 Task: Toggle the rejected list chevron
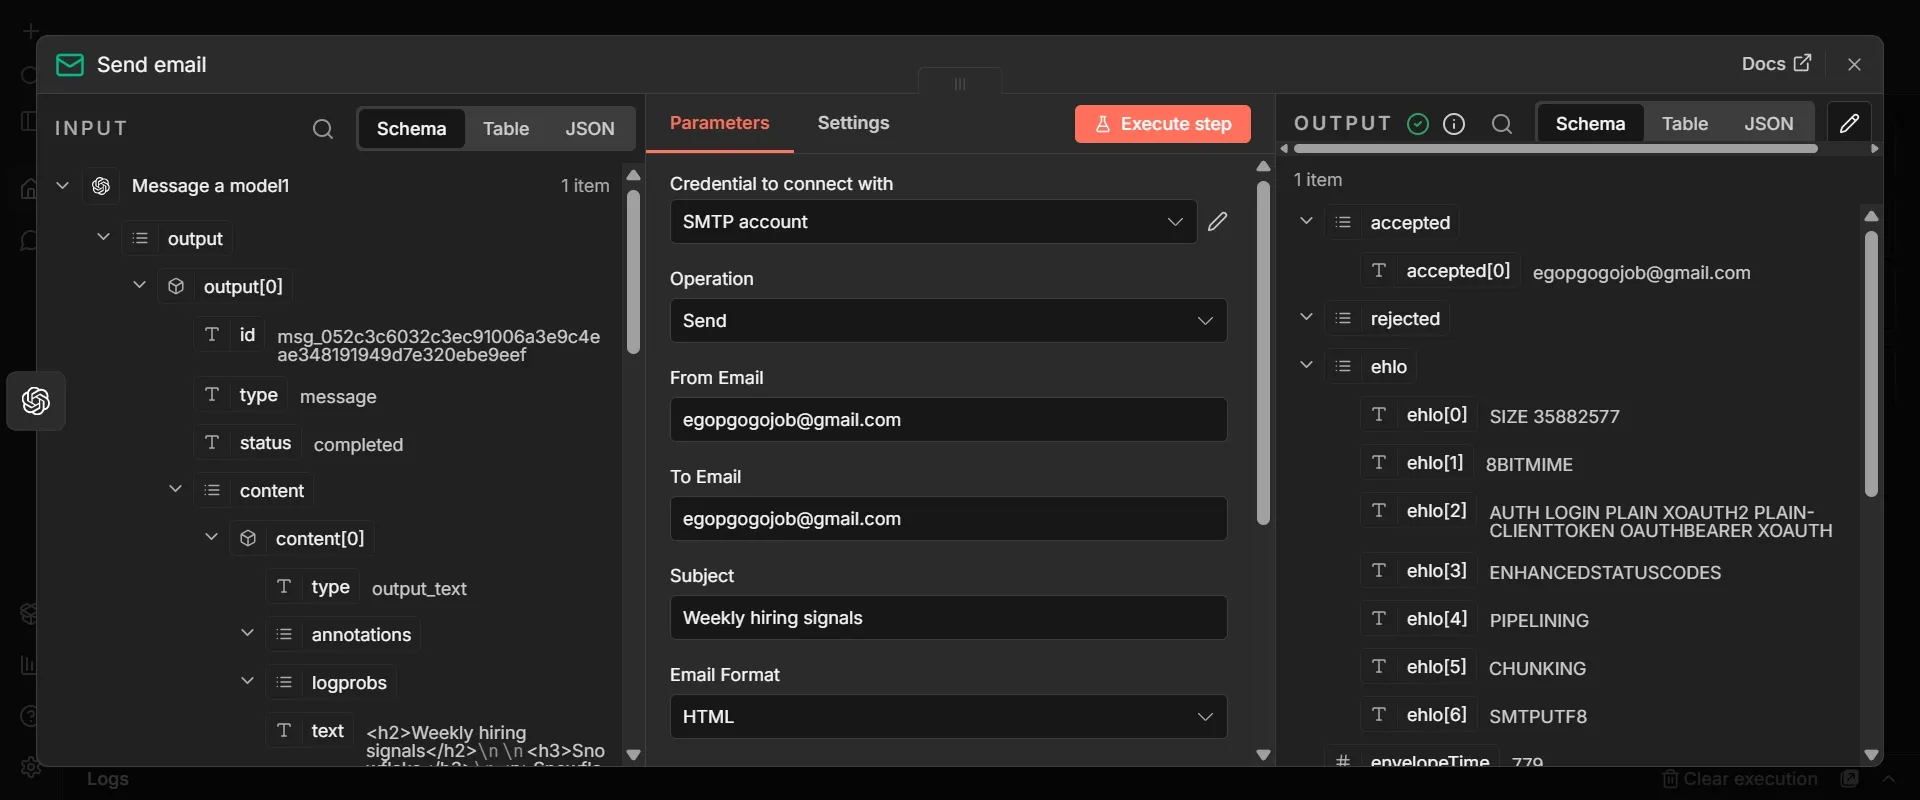tap(1306, 317)
